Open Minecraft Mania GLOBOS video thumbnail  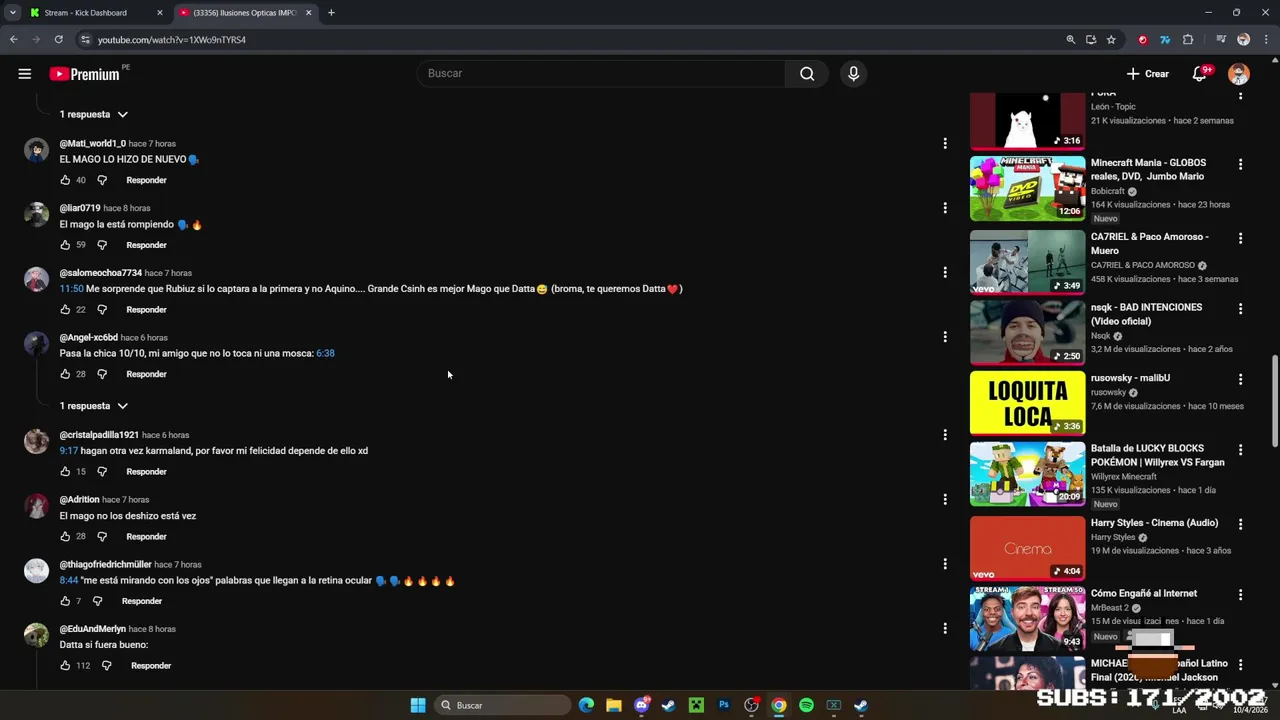(x=1027, y=188)
